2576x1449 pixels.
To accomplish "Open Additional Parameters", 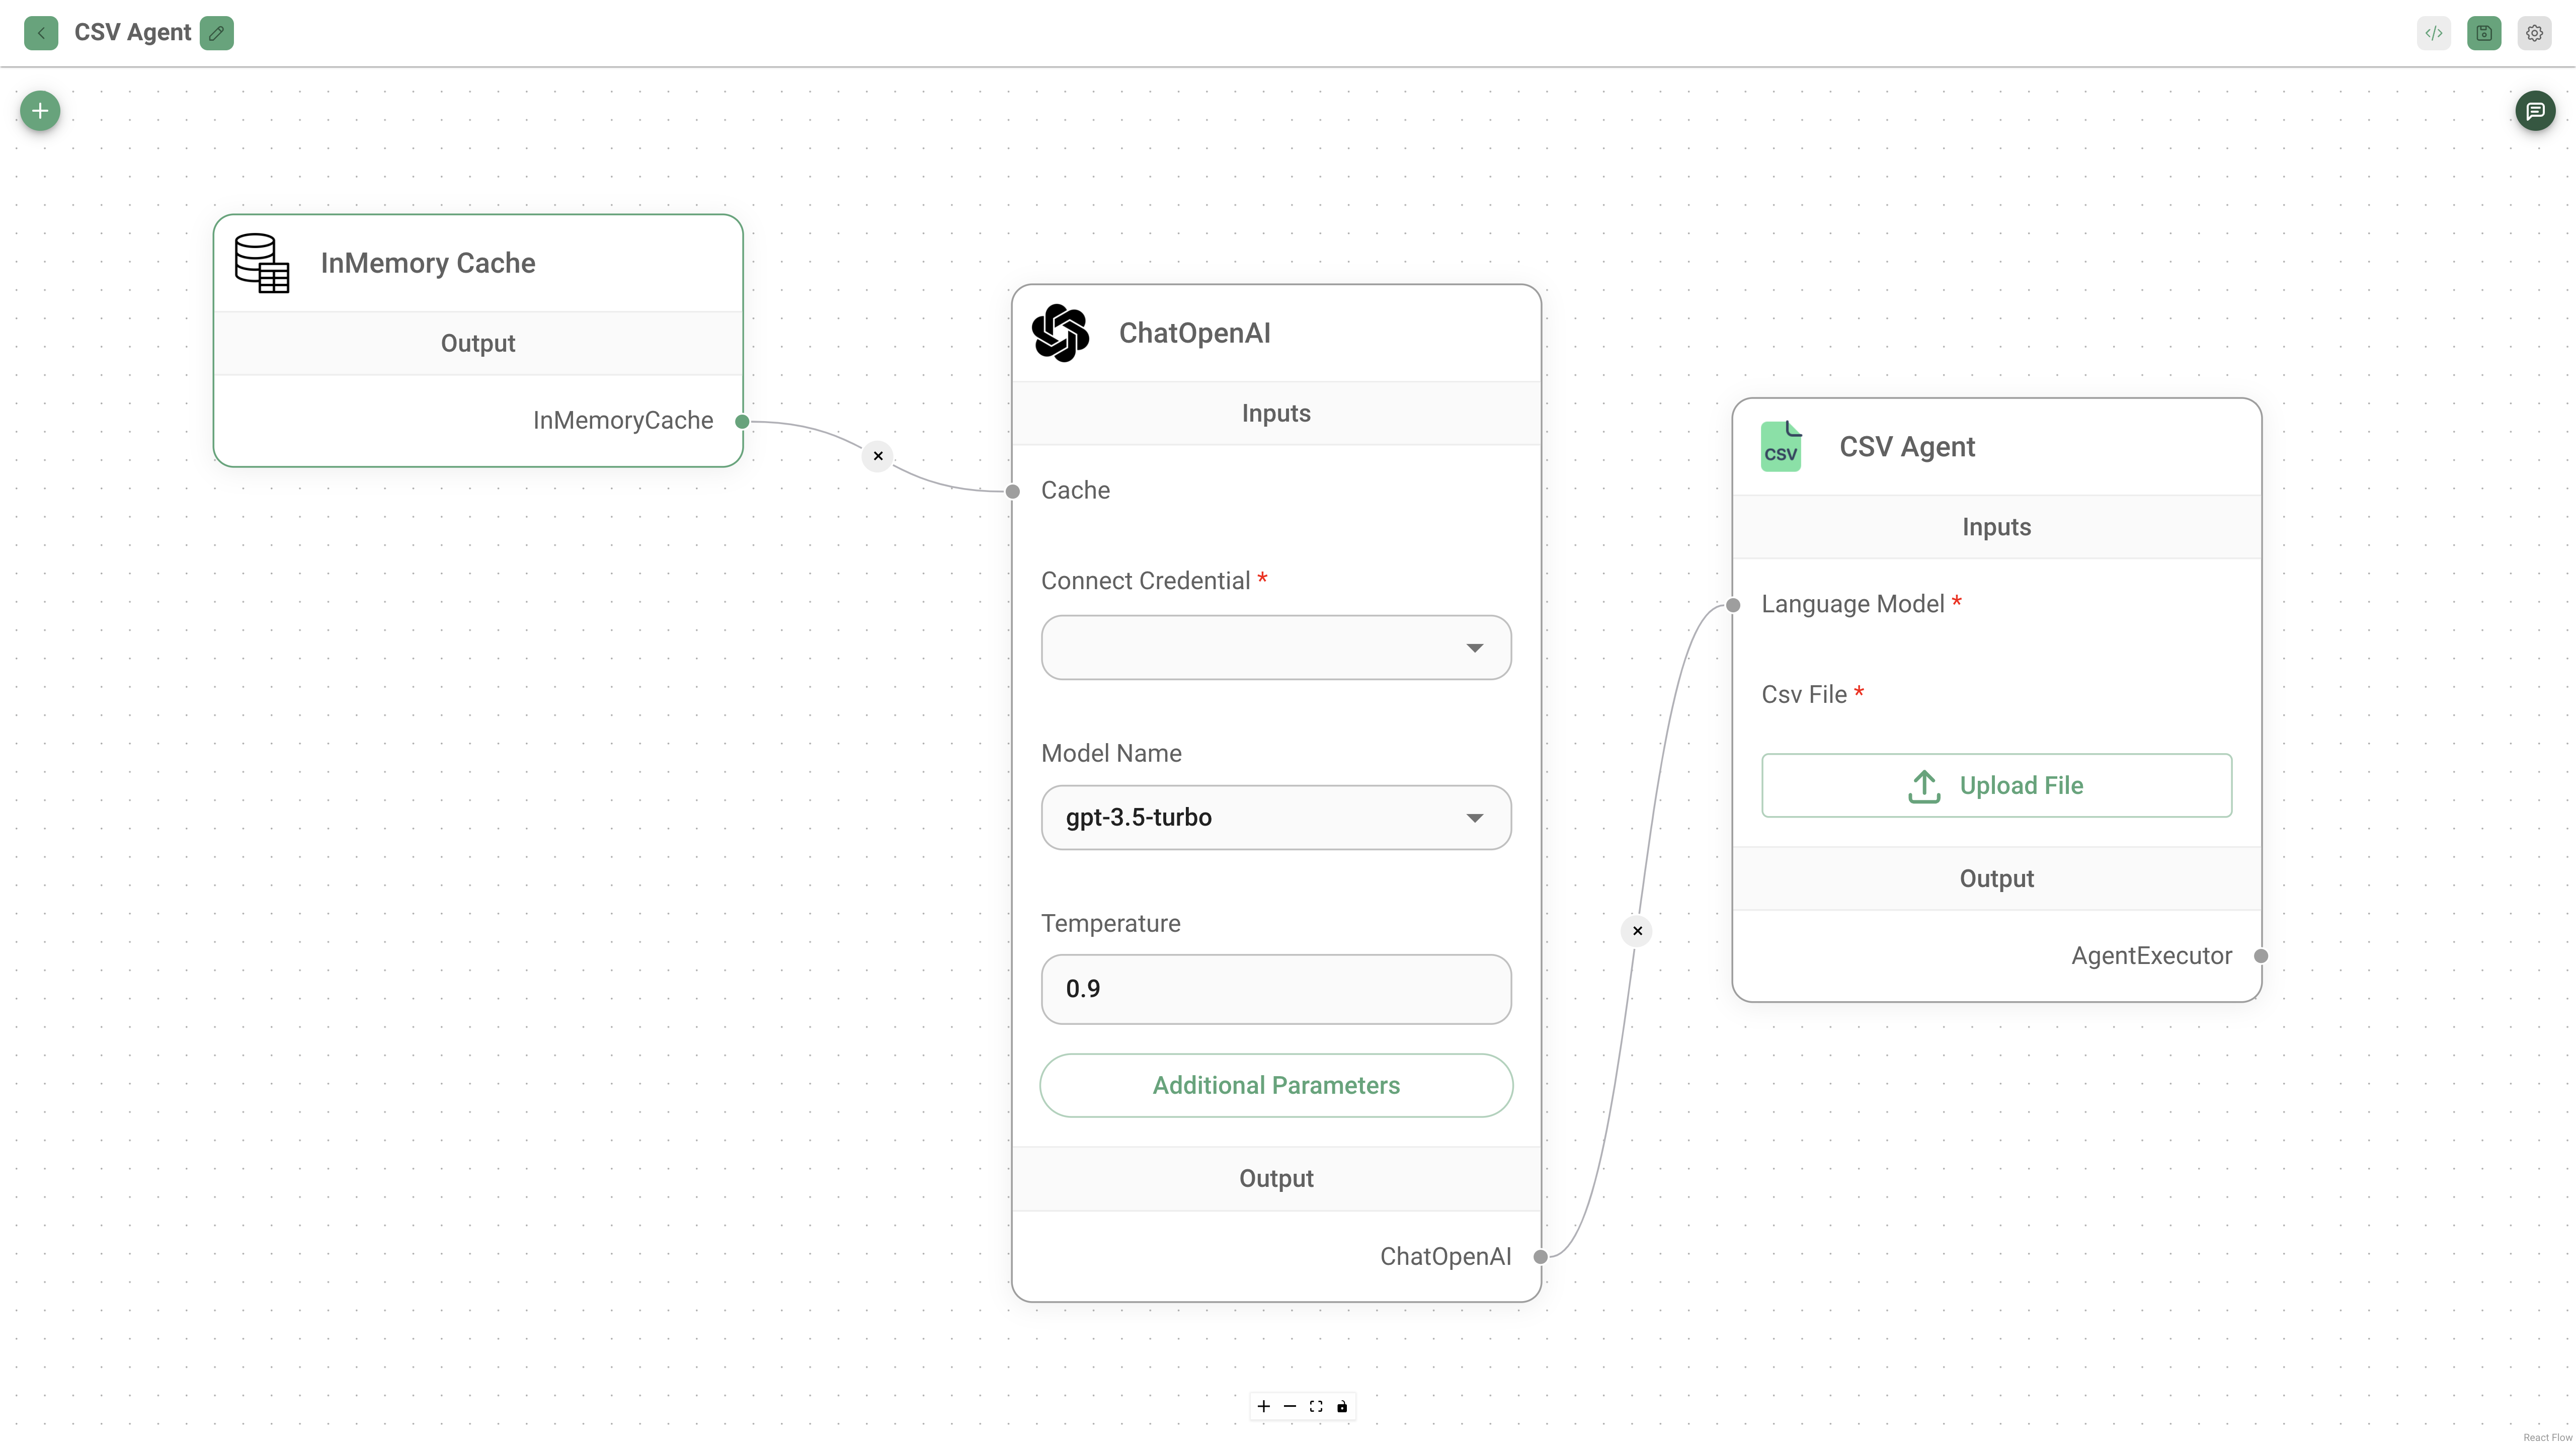I will coord(1276,1086).
